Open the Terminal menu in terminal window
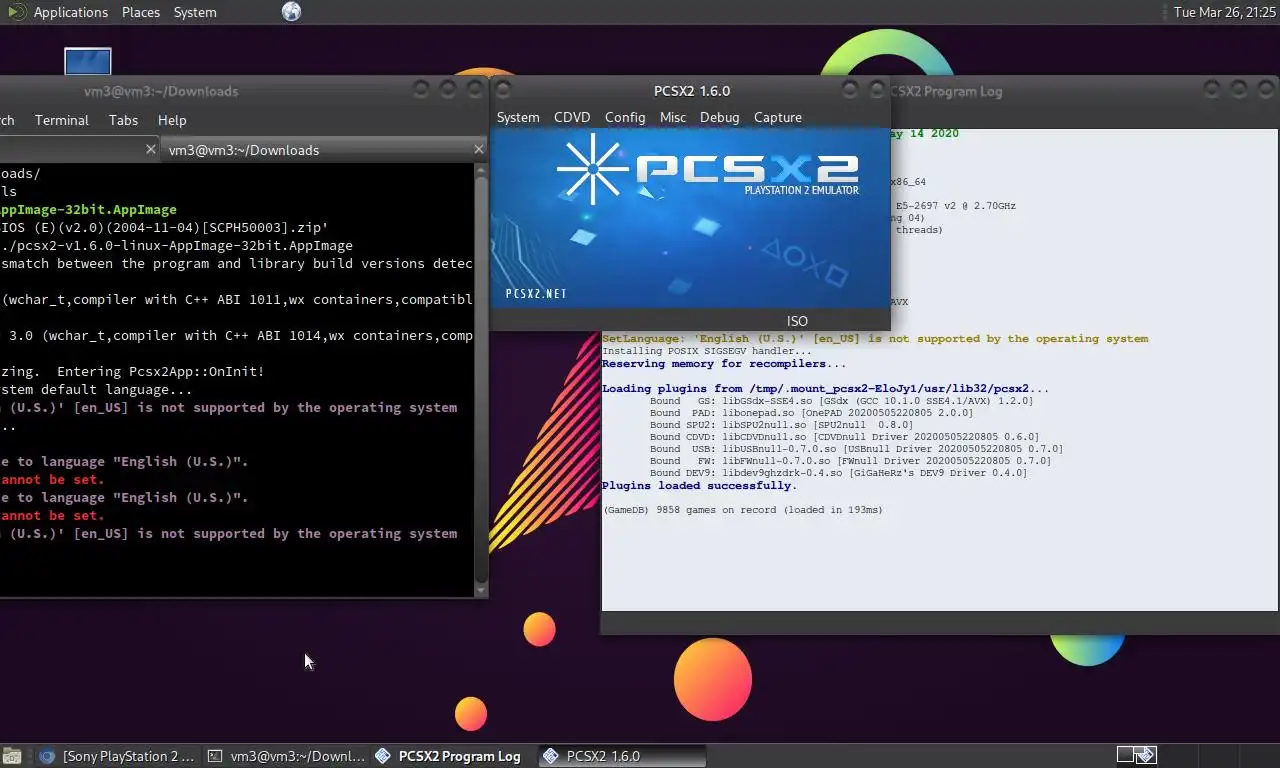1280x768 pixels. tap(62, 120)
